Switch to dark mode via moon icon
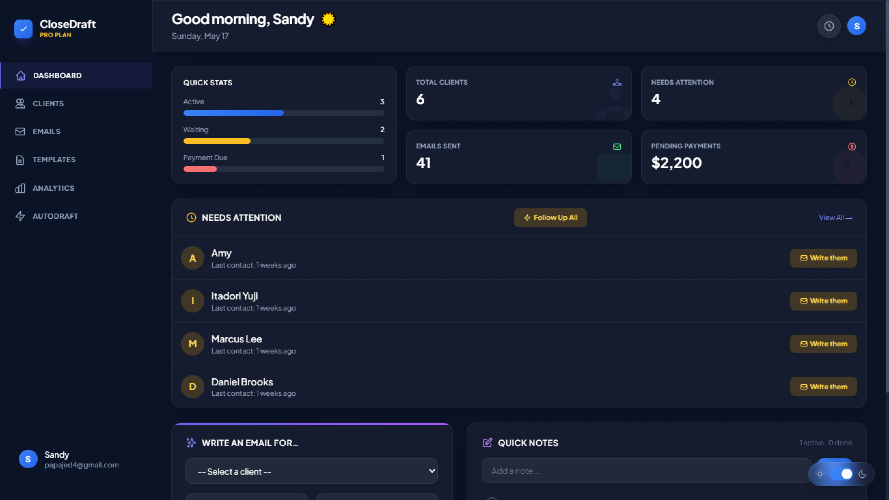Viewport: 889px width, 500px height. click(x=862, y=474)
